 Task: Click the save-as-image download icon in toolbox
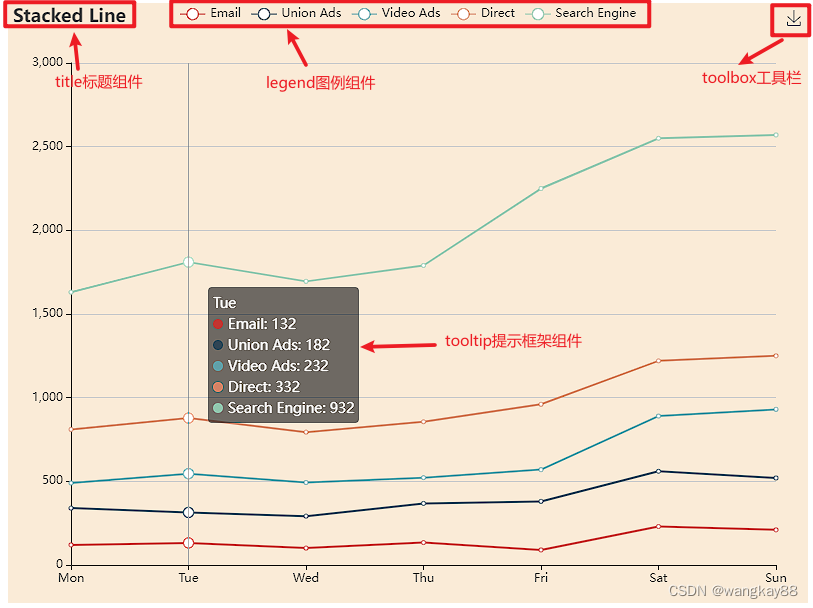click(793, 19)
